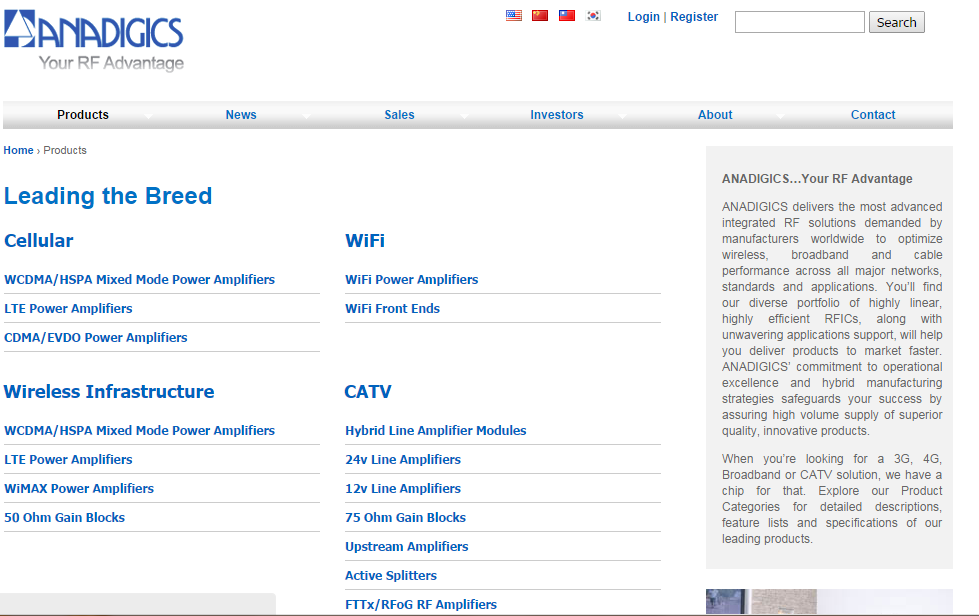
Task: Expand the News dropdown arrow
Action: coord(306,116)
